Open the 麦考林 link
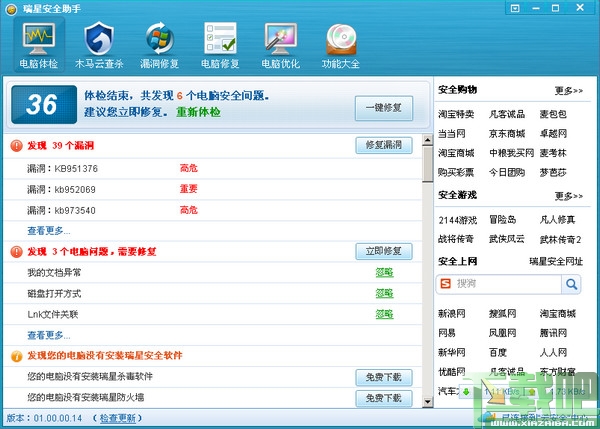600x429 pixels. tap(553, 153)
